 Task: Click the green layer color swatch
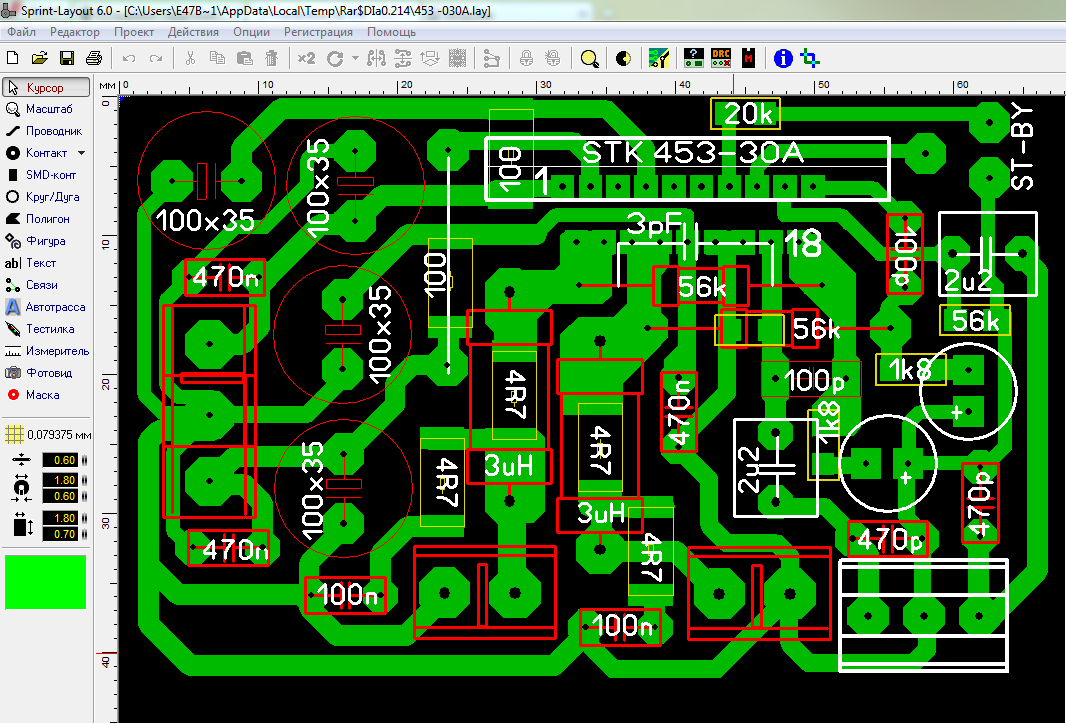pyautogui.click(x=46, y=582)
